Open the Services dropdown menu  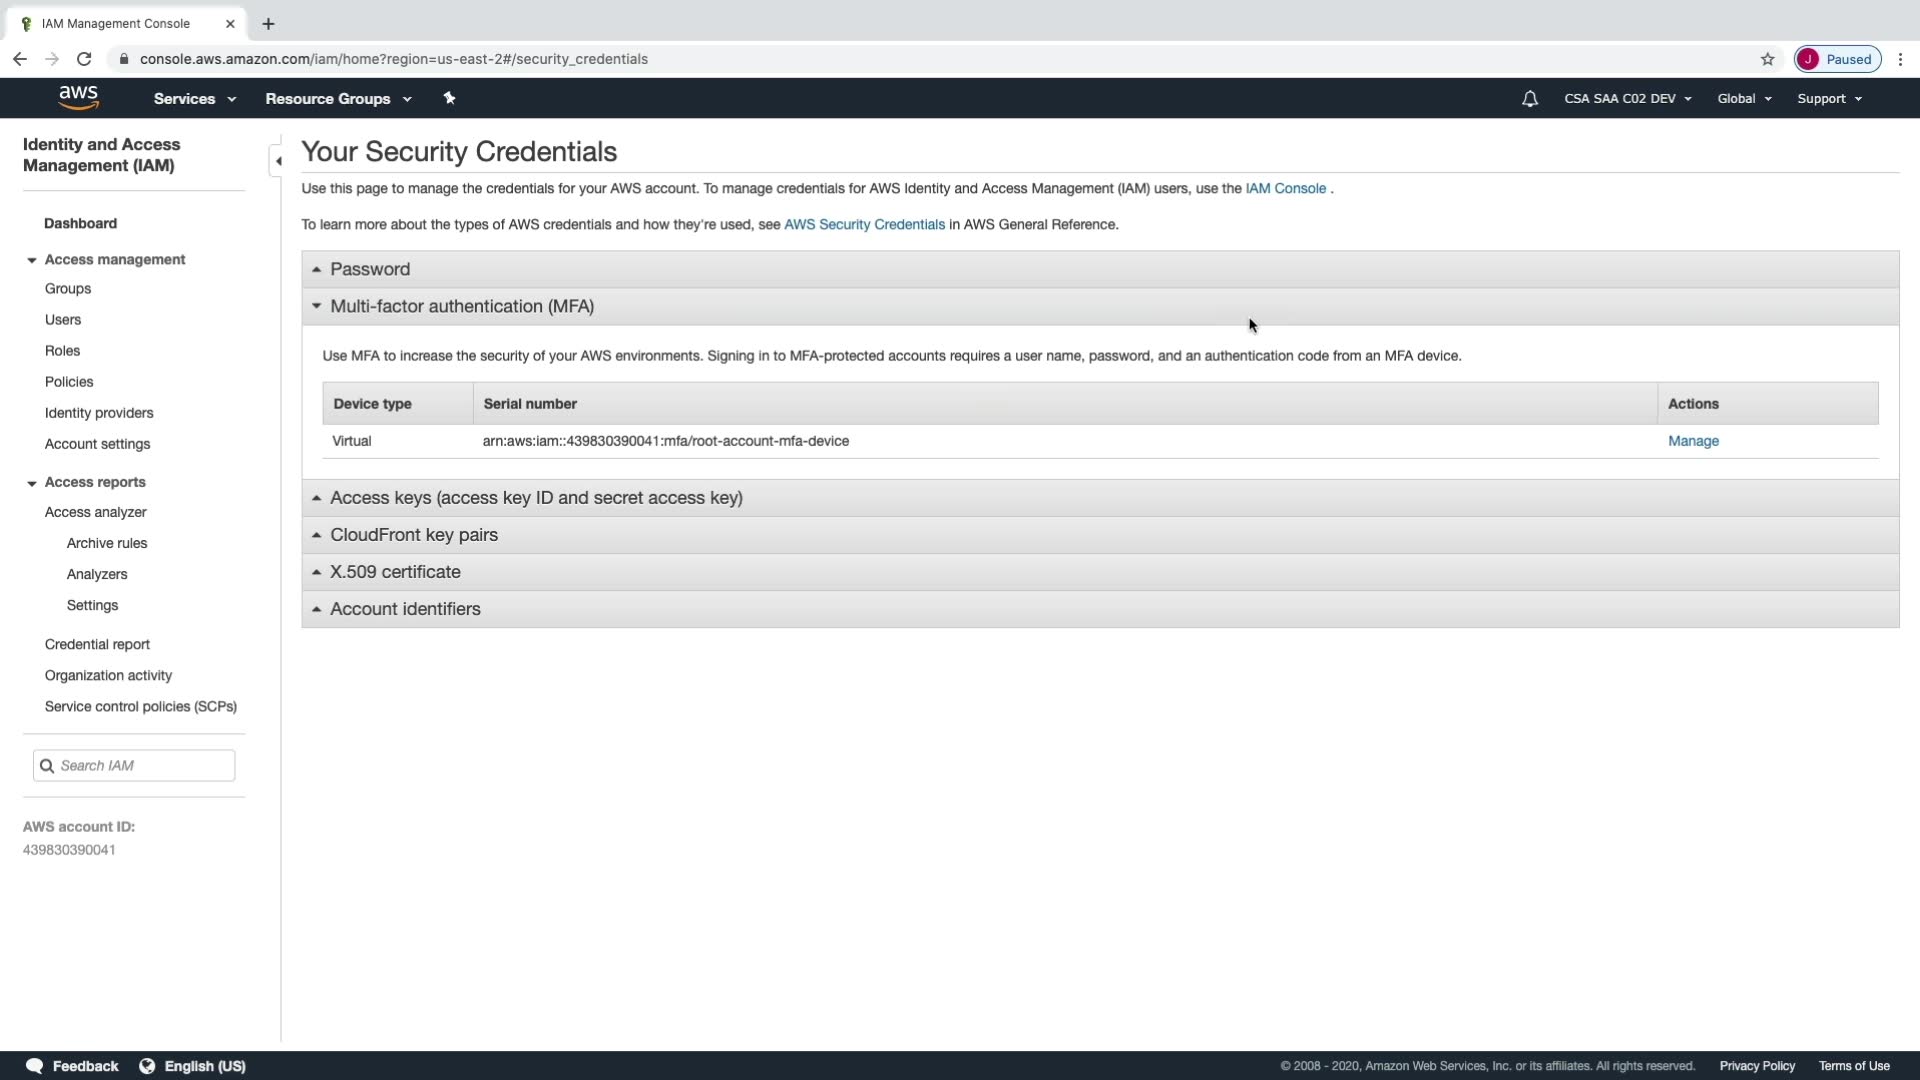point(194,99)
